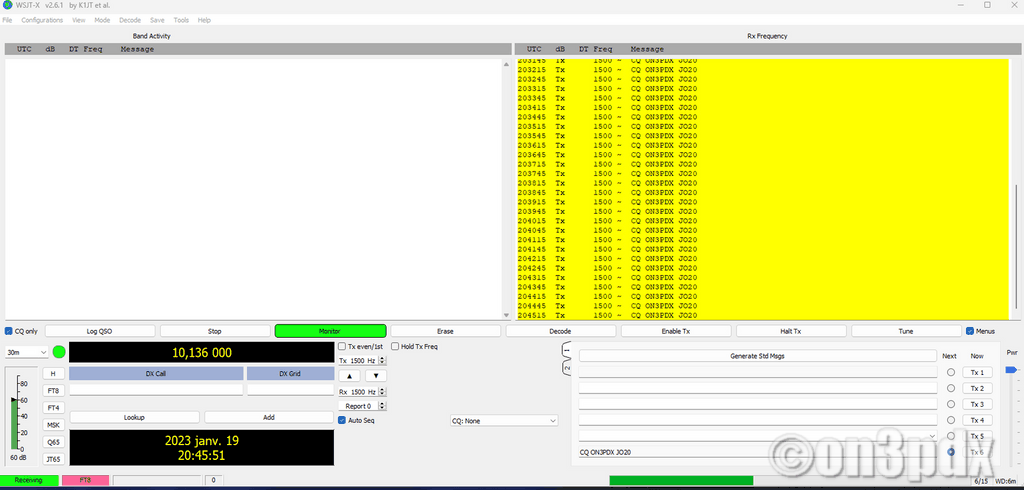1024x490 pixels.
Task: Click the Pwr slider handle
Action: [x=1010, y=370]
